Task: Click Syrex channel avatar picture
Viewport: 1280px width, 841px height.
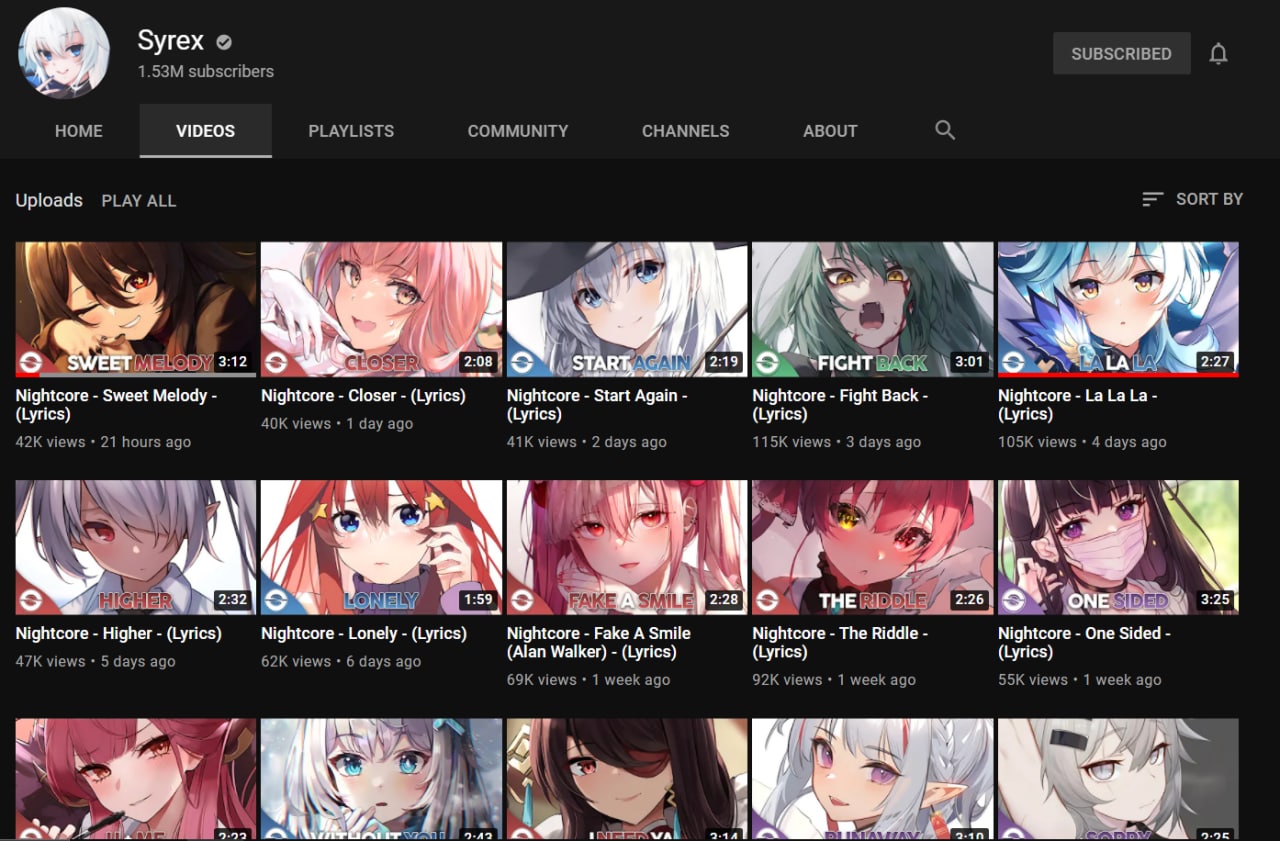Action: tap(64, 53)
